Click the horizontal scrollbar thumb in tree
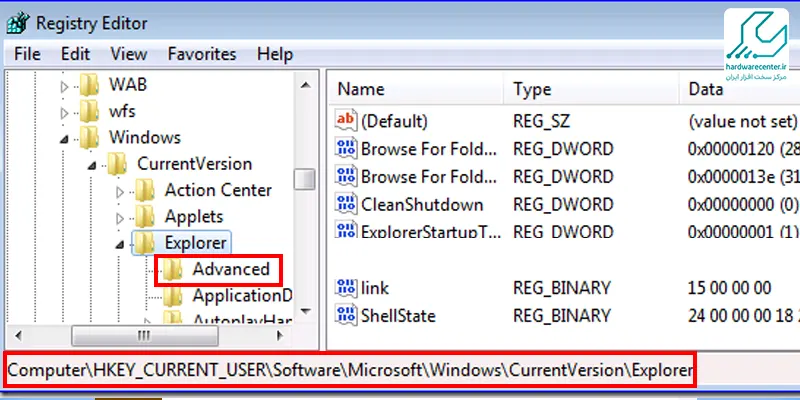The width and height of the screenshot is (800, 400). pos(145,335)
